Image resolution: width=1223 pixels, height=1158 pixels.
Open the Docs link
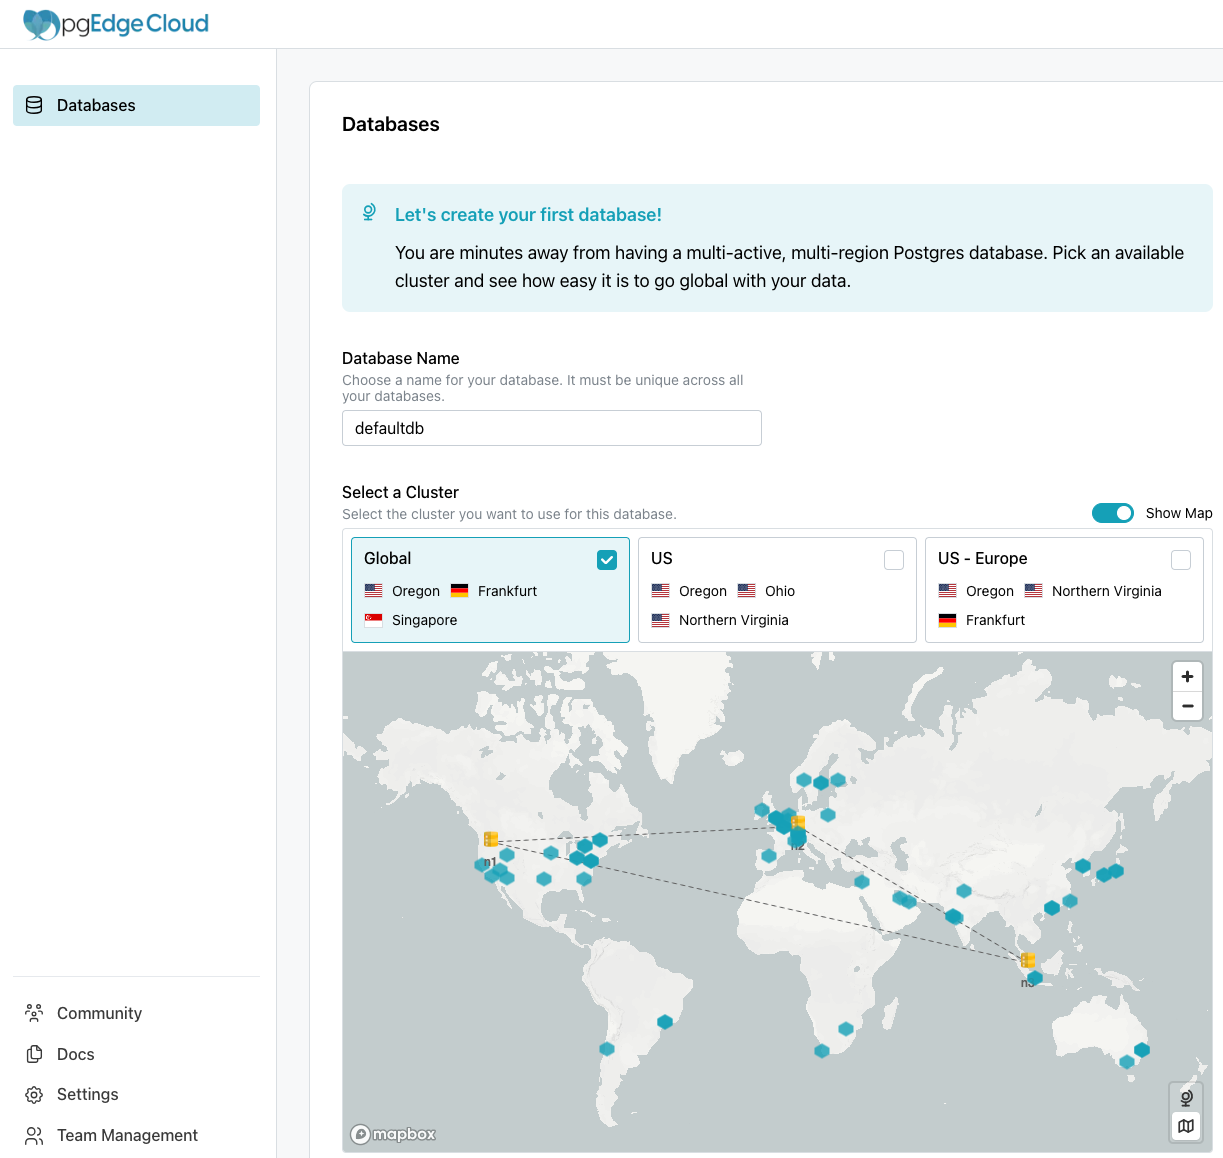(76, 1054)
